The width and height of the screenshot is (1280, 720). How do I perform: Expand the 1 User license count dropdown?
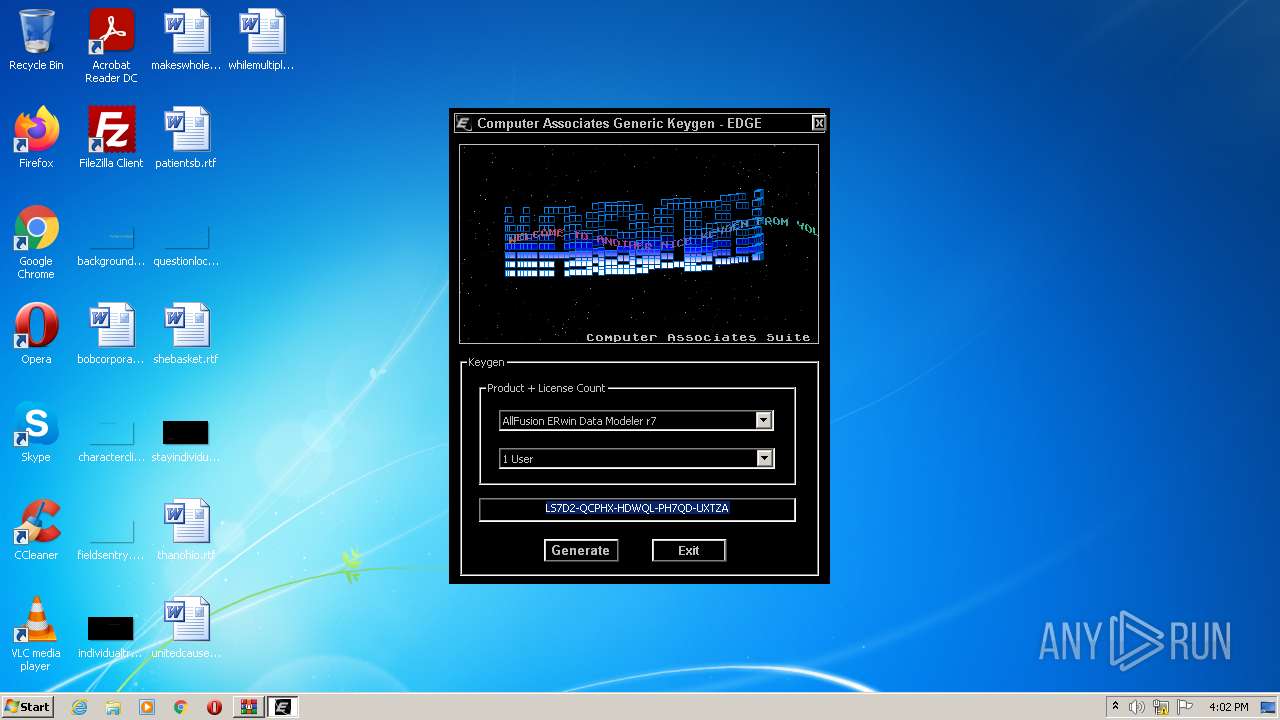(x=764, y=458)
